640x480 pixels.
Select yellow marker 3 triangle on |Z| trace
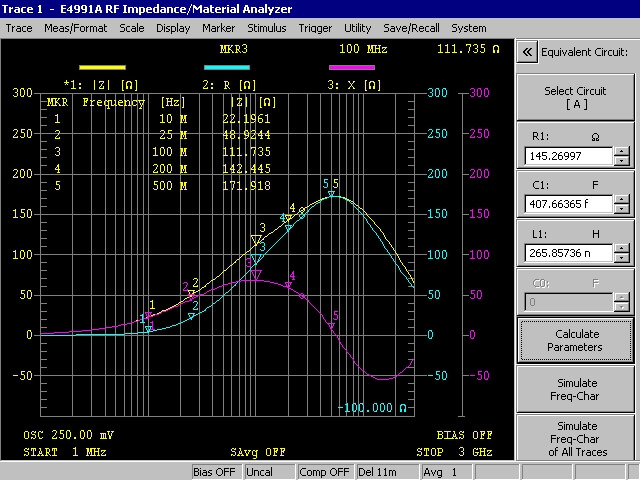point(256,240)
